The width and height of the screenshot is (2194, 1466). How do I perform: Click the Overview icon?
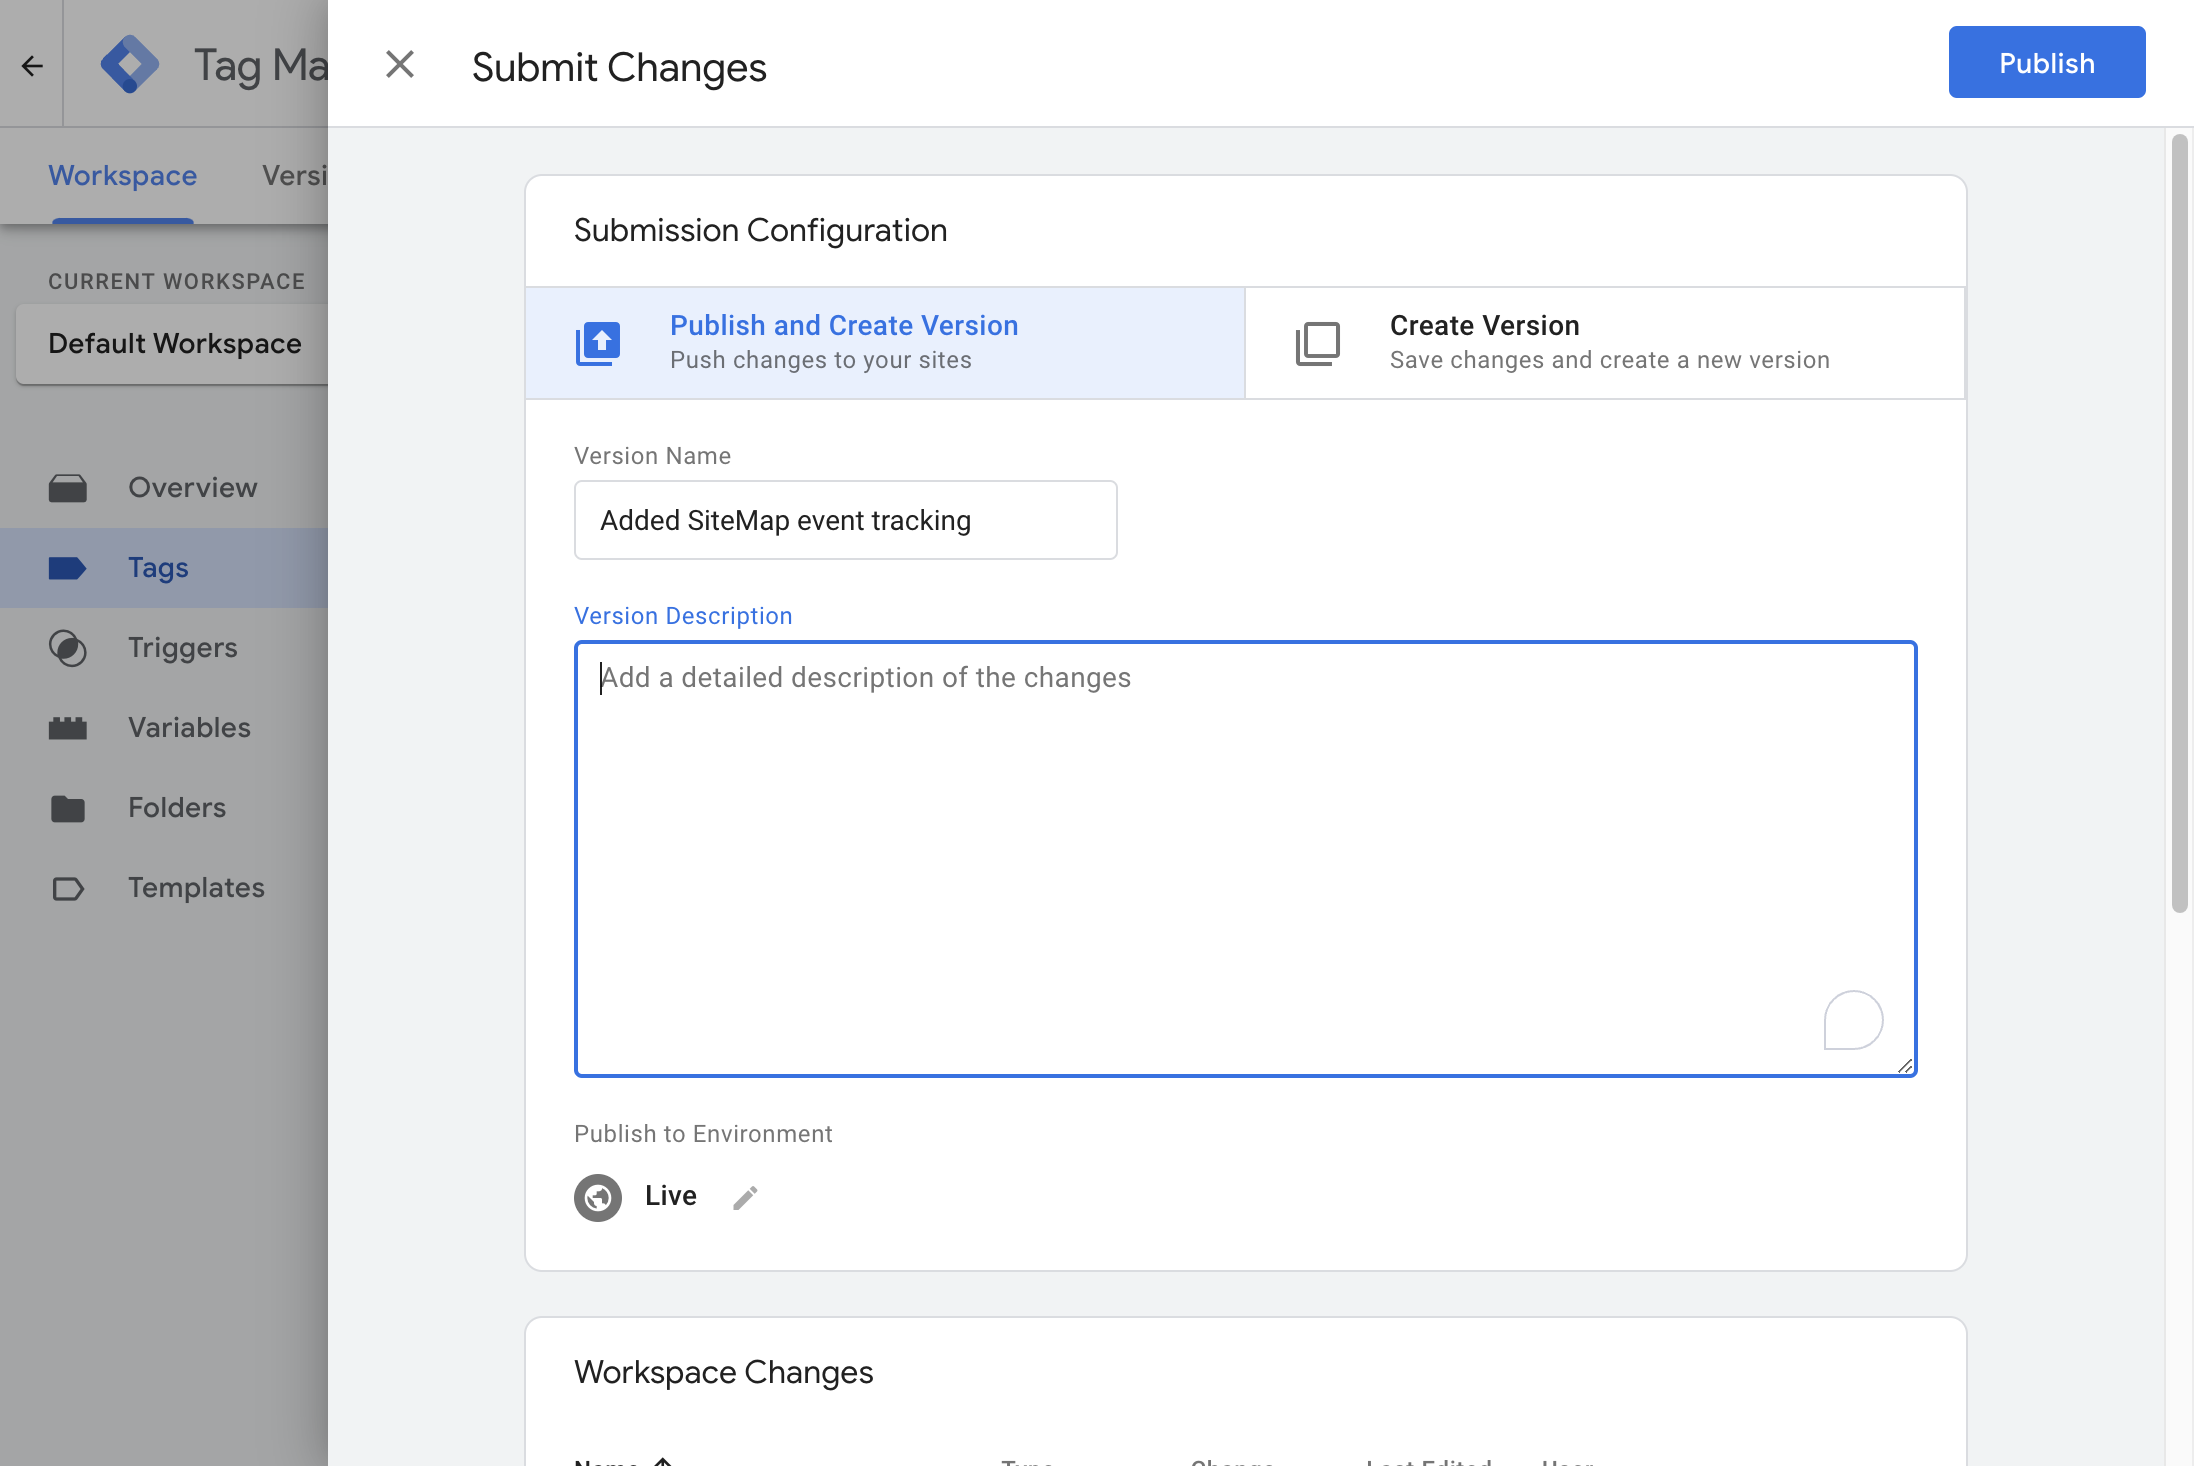[x=68, y=488]
